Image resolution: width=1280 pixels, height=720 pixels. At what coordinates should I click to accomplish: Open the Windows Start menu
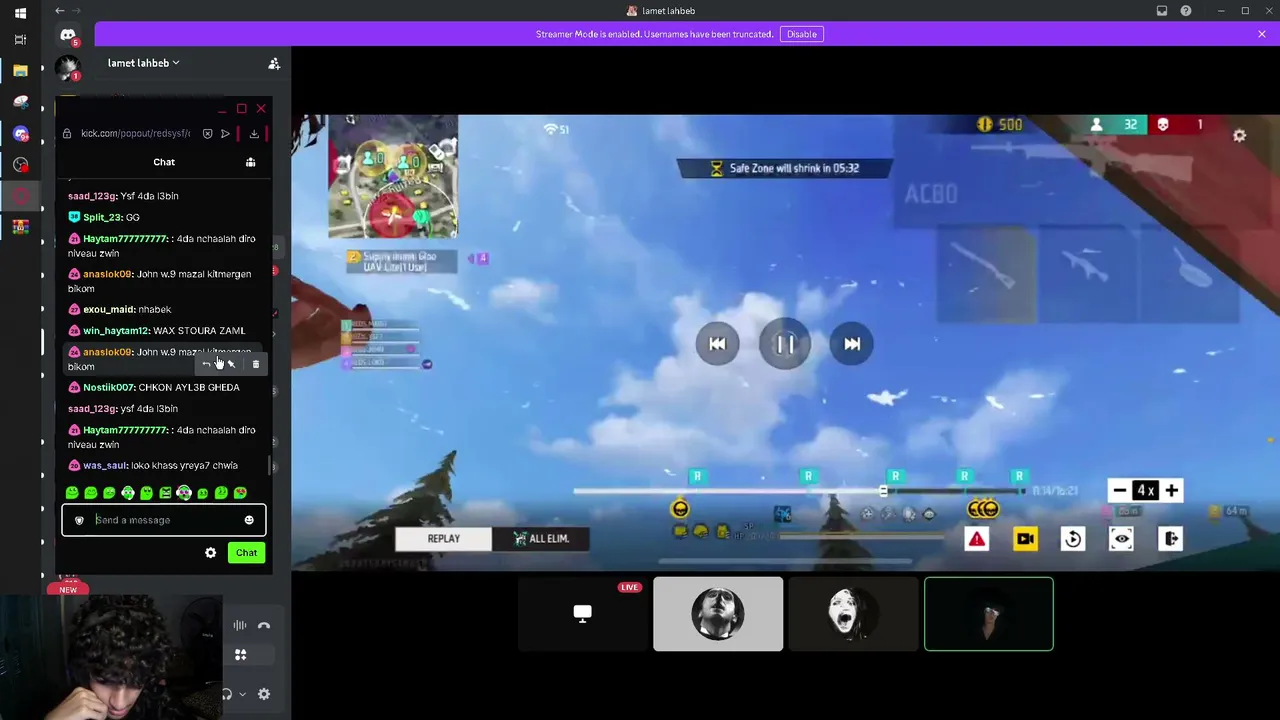point(20,13)
